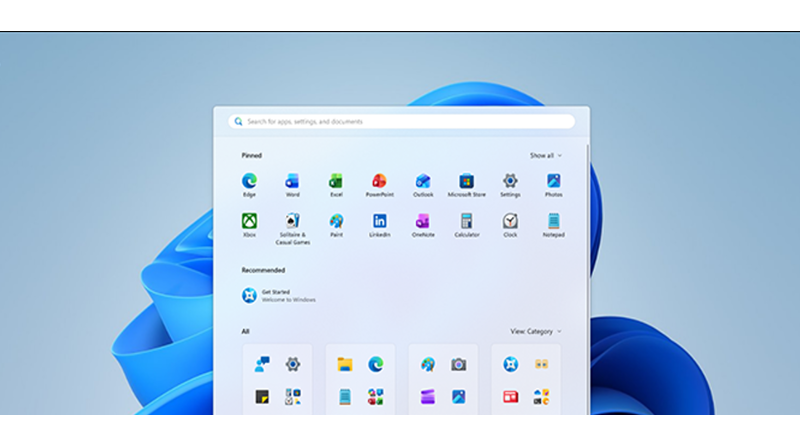800x445 pixels.
Task: Open Get Started recommended item
Action: [279, 295]
